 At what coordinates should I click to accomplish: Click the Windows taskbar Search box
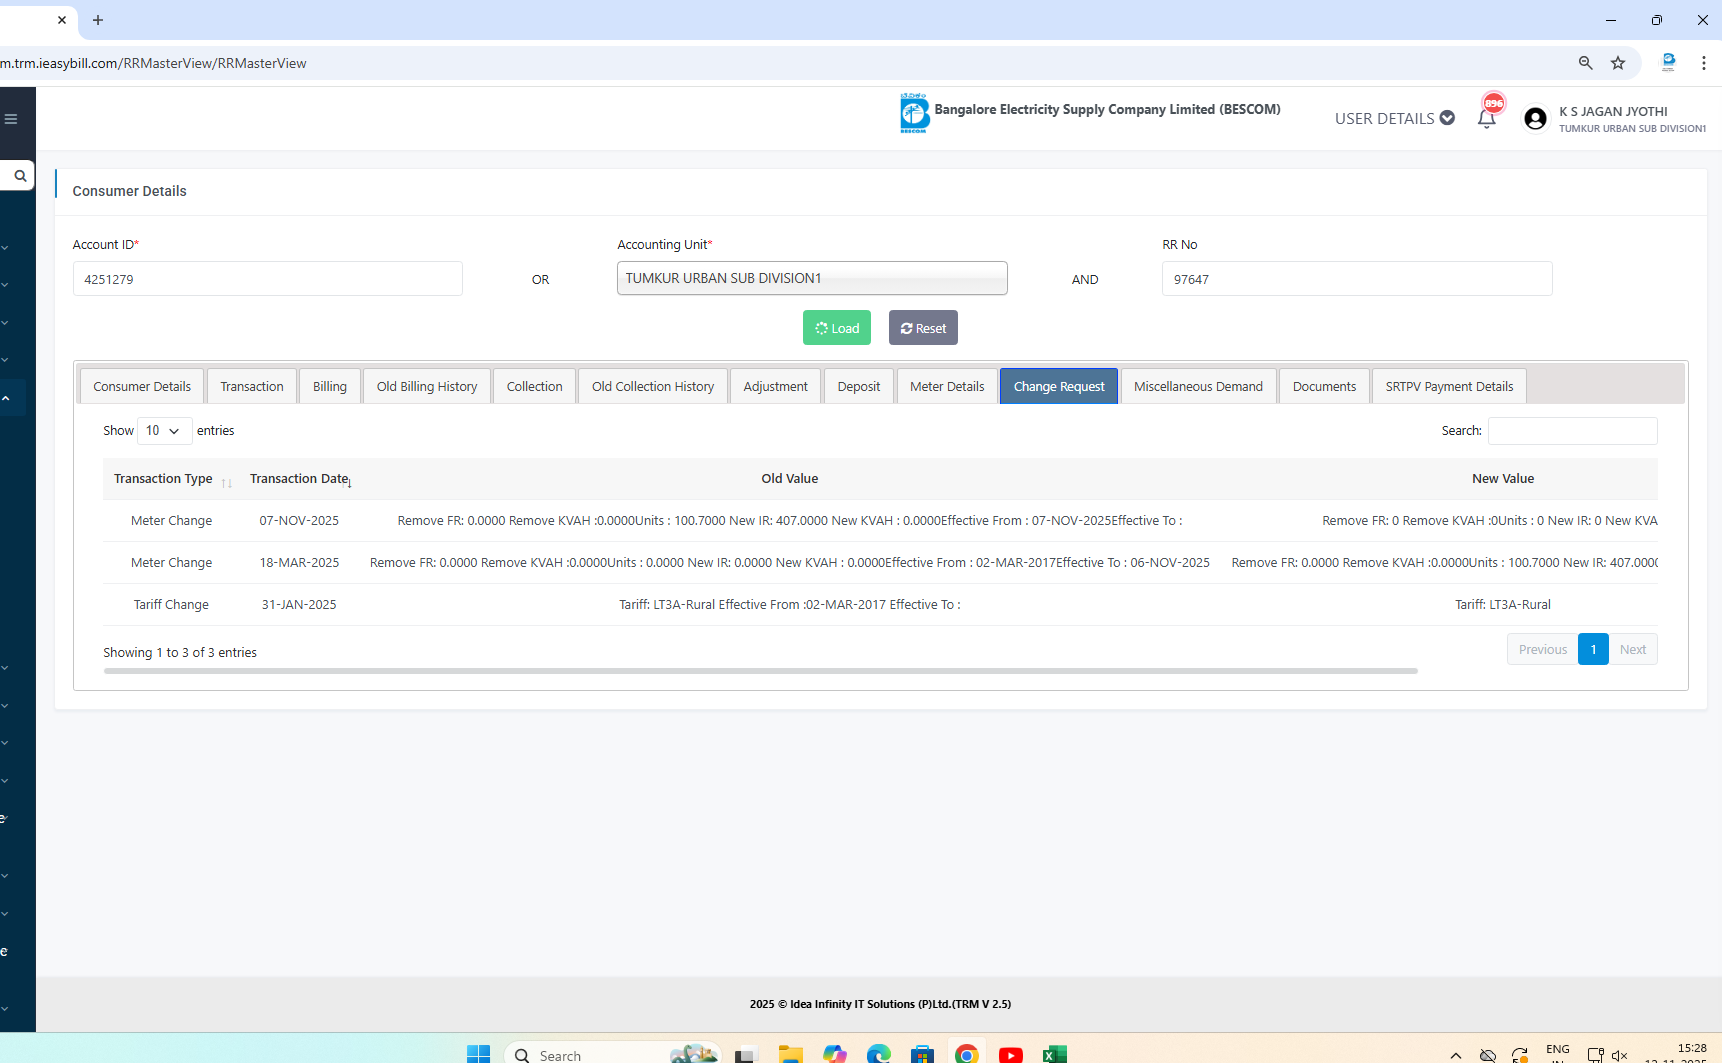point(612,1054)
